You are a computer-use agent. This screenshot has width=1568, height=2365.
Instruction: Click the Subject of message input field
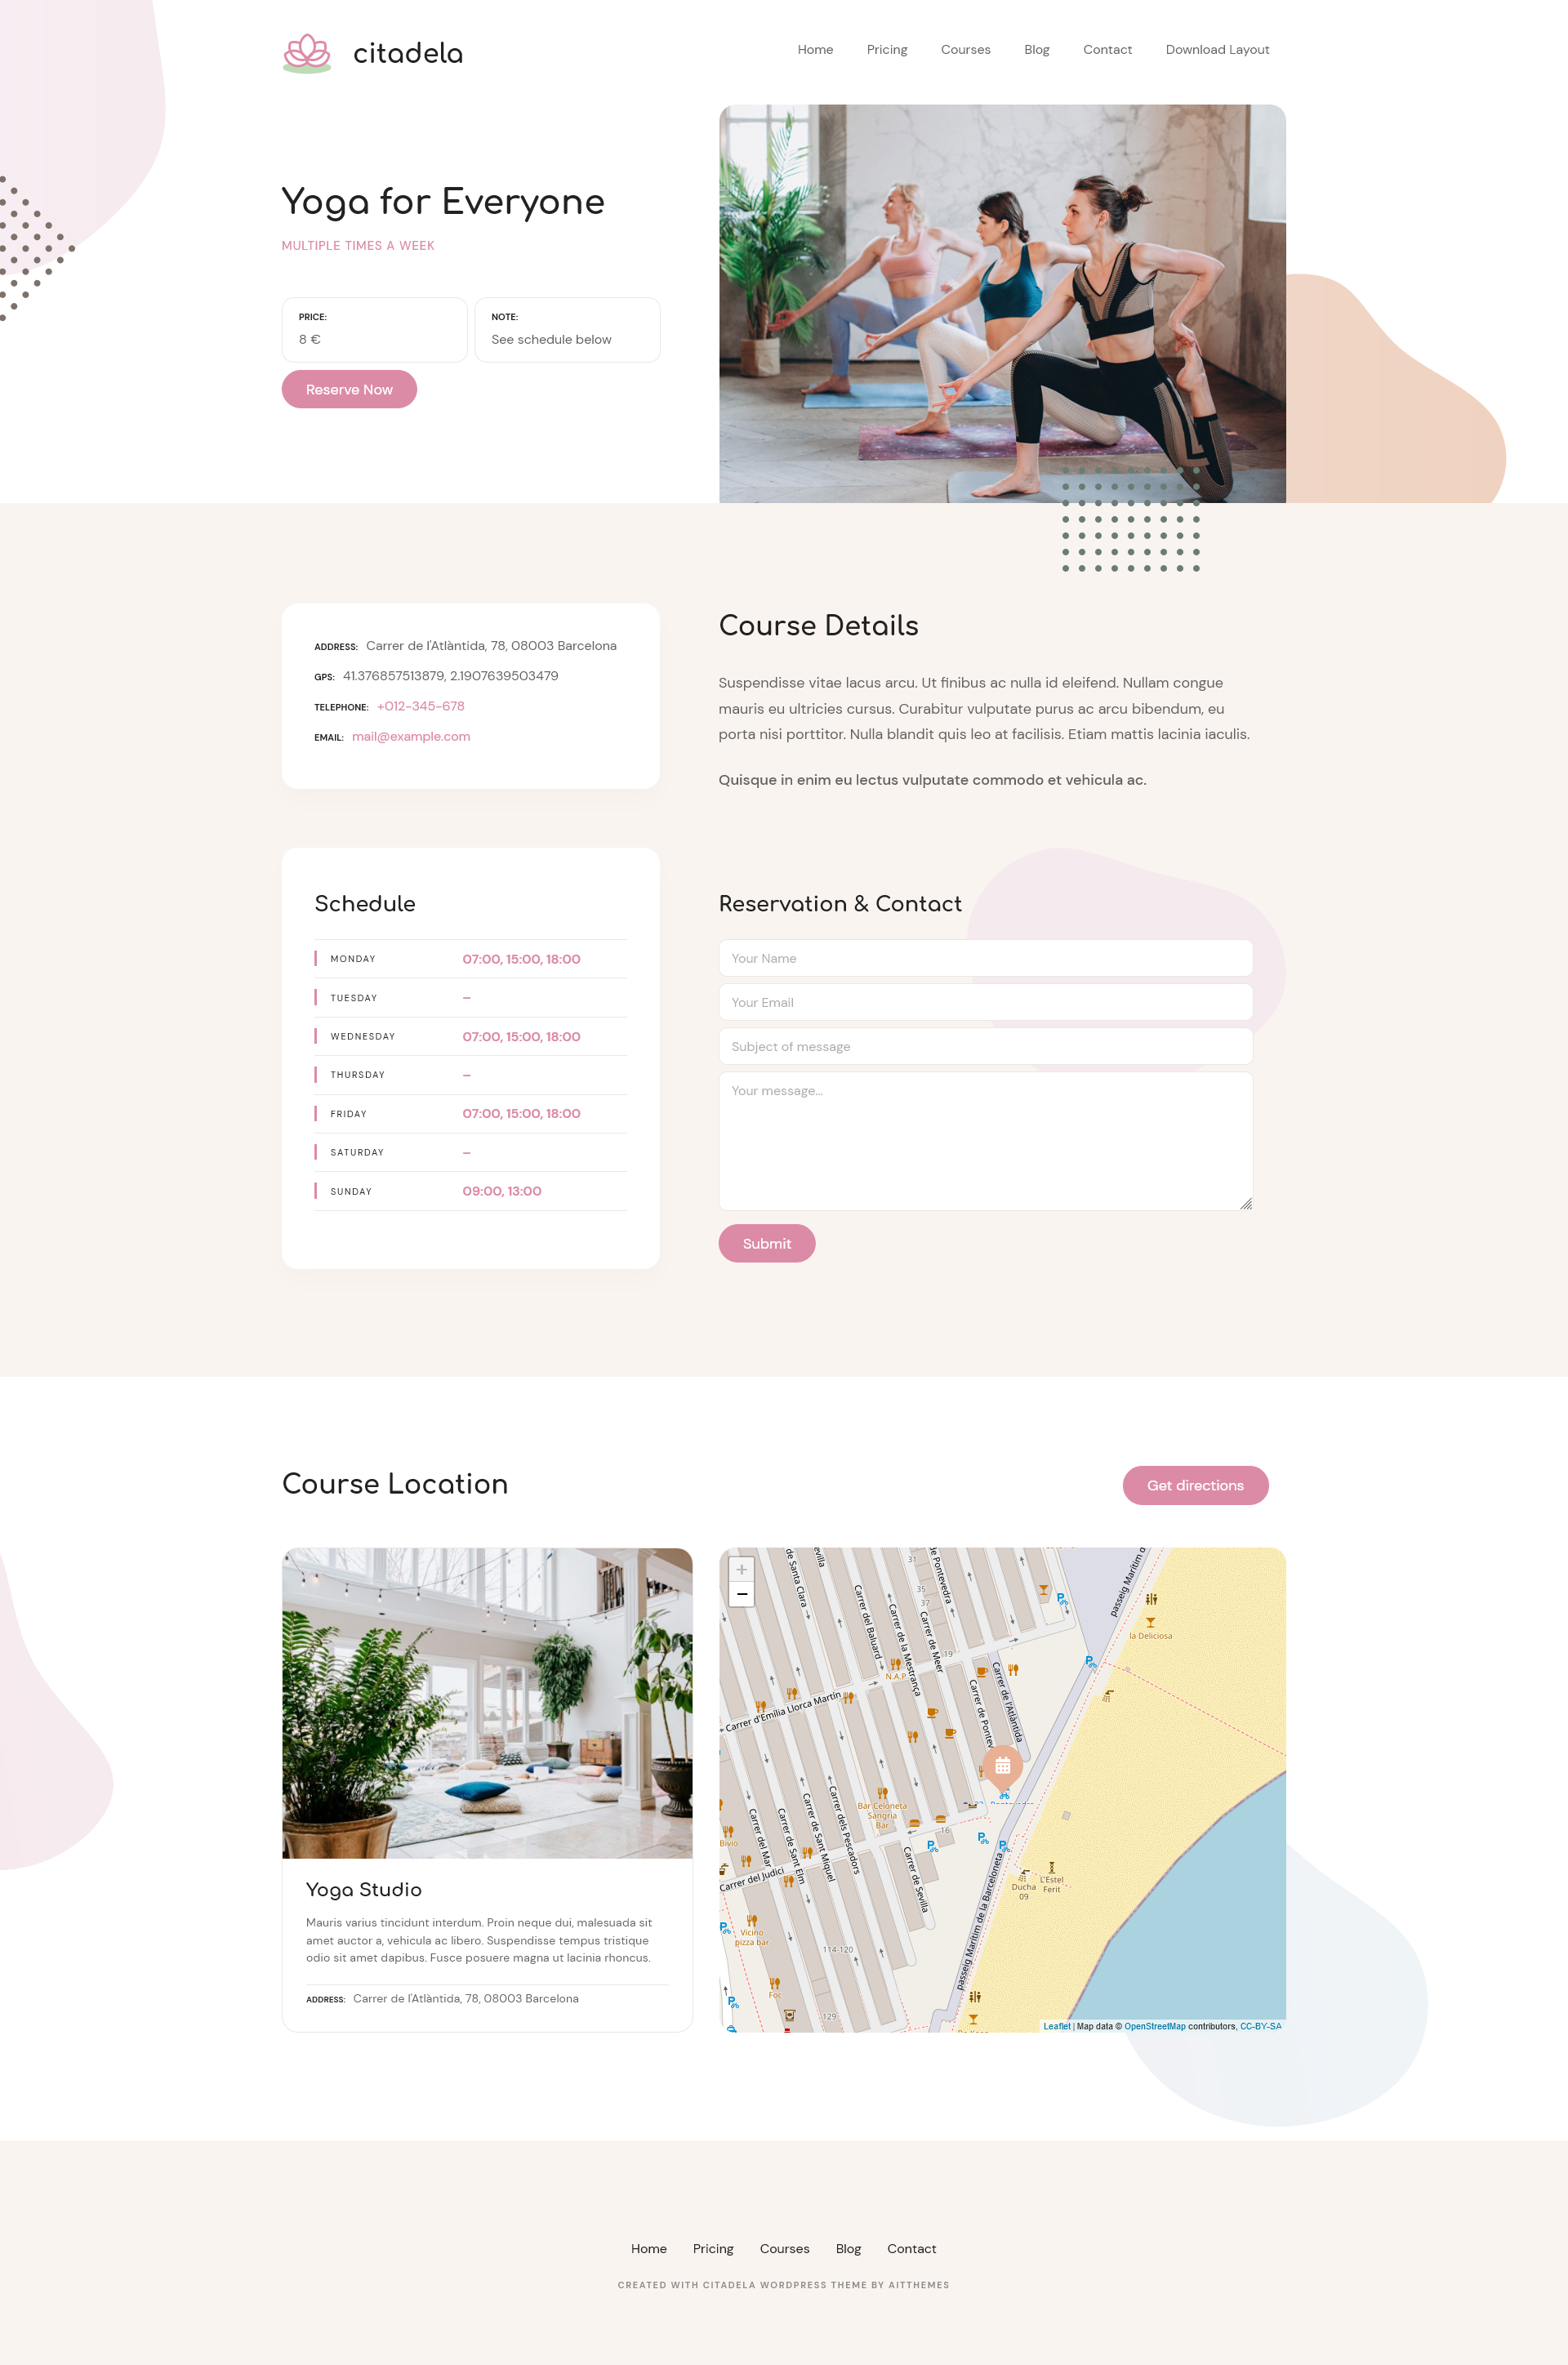983,1044
